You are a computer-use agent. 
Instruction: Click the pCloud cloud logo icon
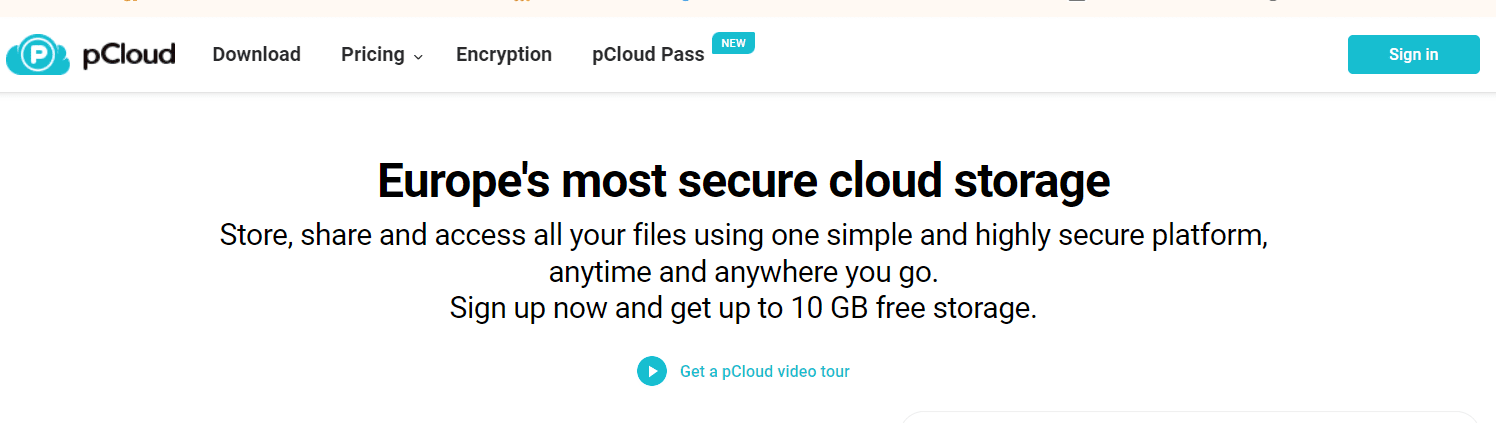point(37,55)
